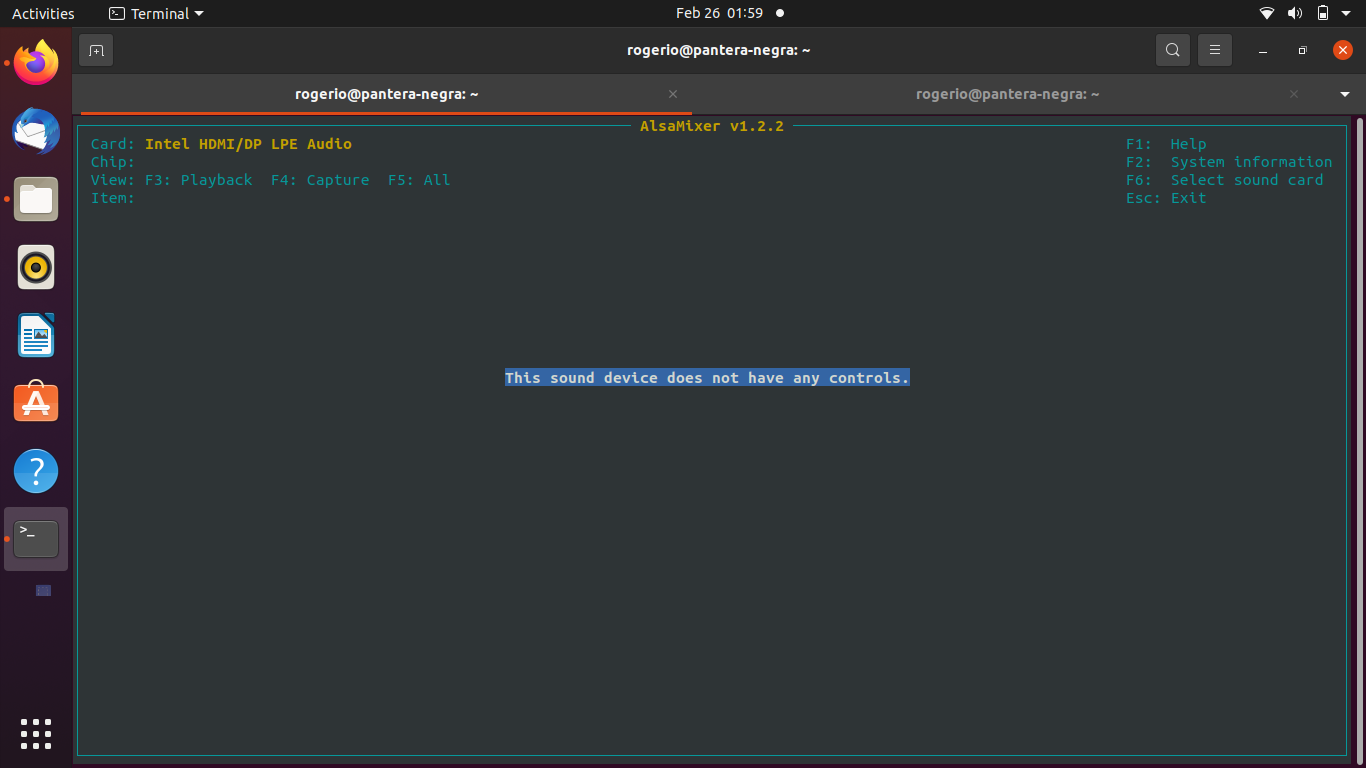Screen dimensions: 1366x768
Task: Click the 'Esc: Exit' text
Action: point(1166,198)
